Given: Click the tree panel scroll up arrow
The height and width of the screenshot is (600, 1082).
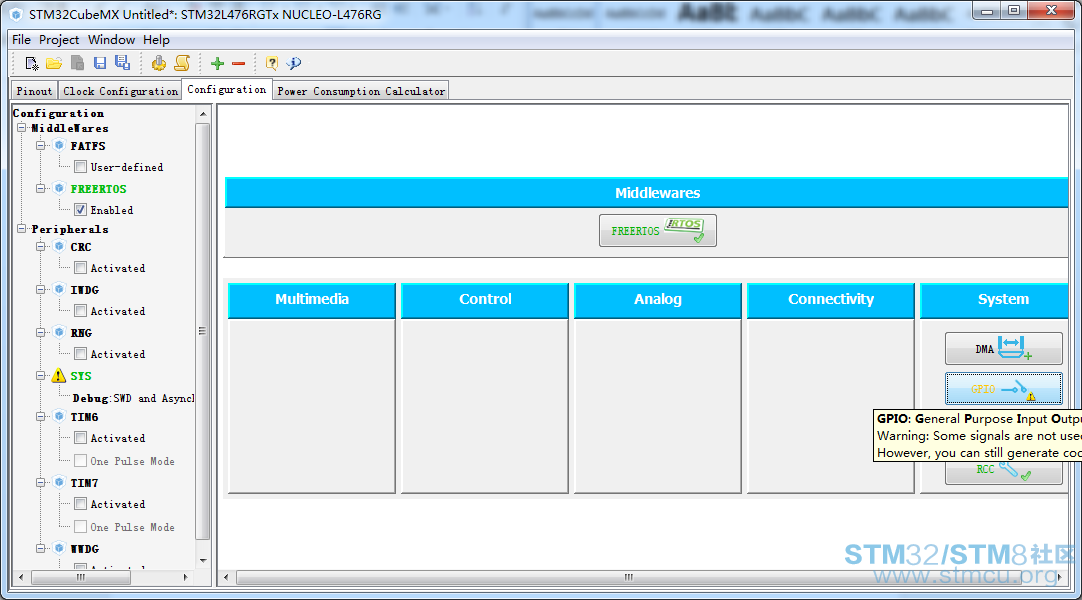Looking at the screenshot, I should coord(203,114).
